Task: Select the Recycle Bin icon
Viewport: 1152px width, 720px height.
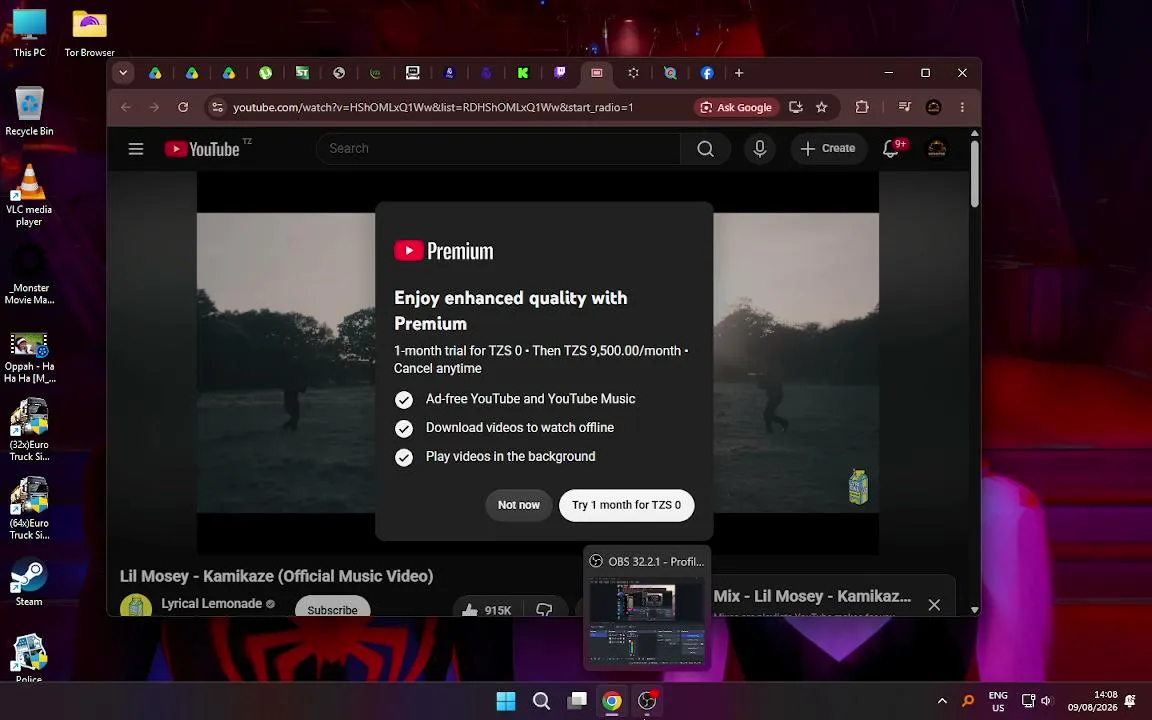Action: tap(29, 111)
